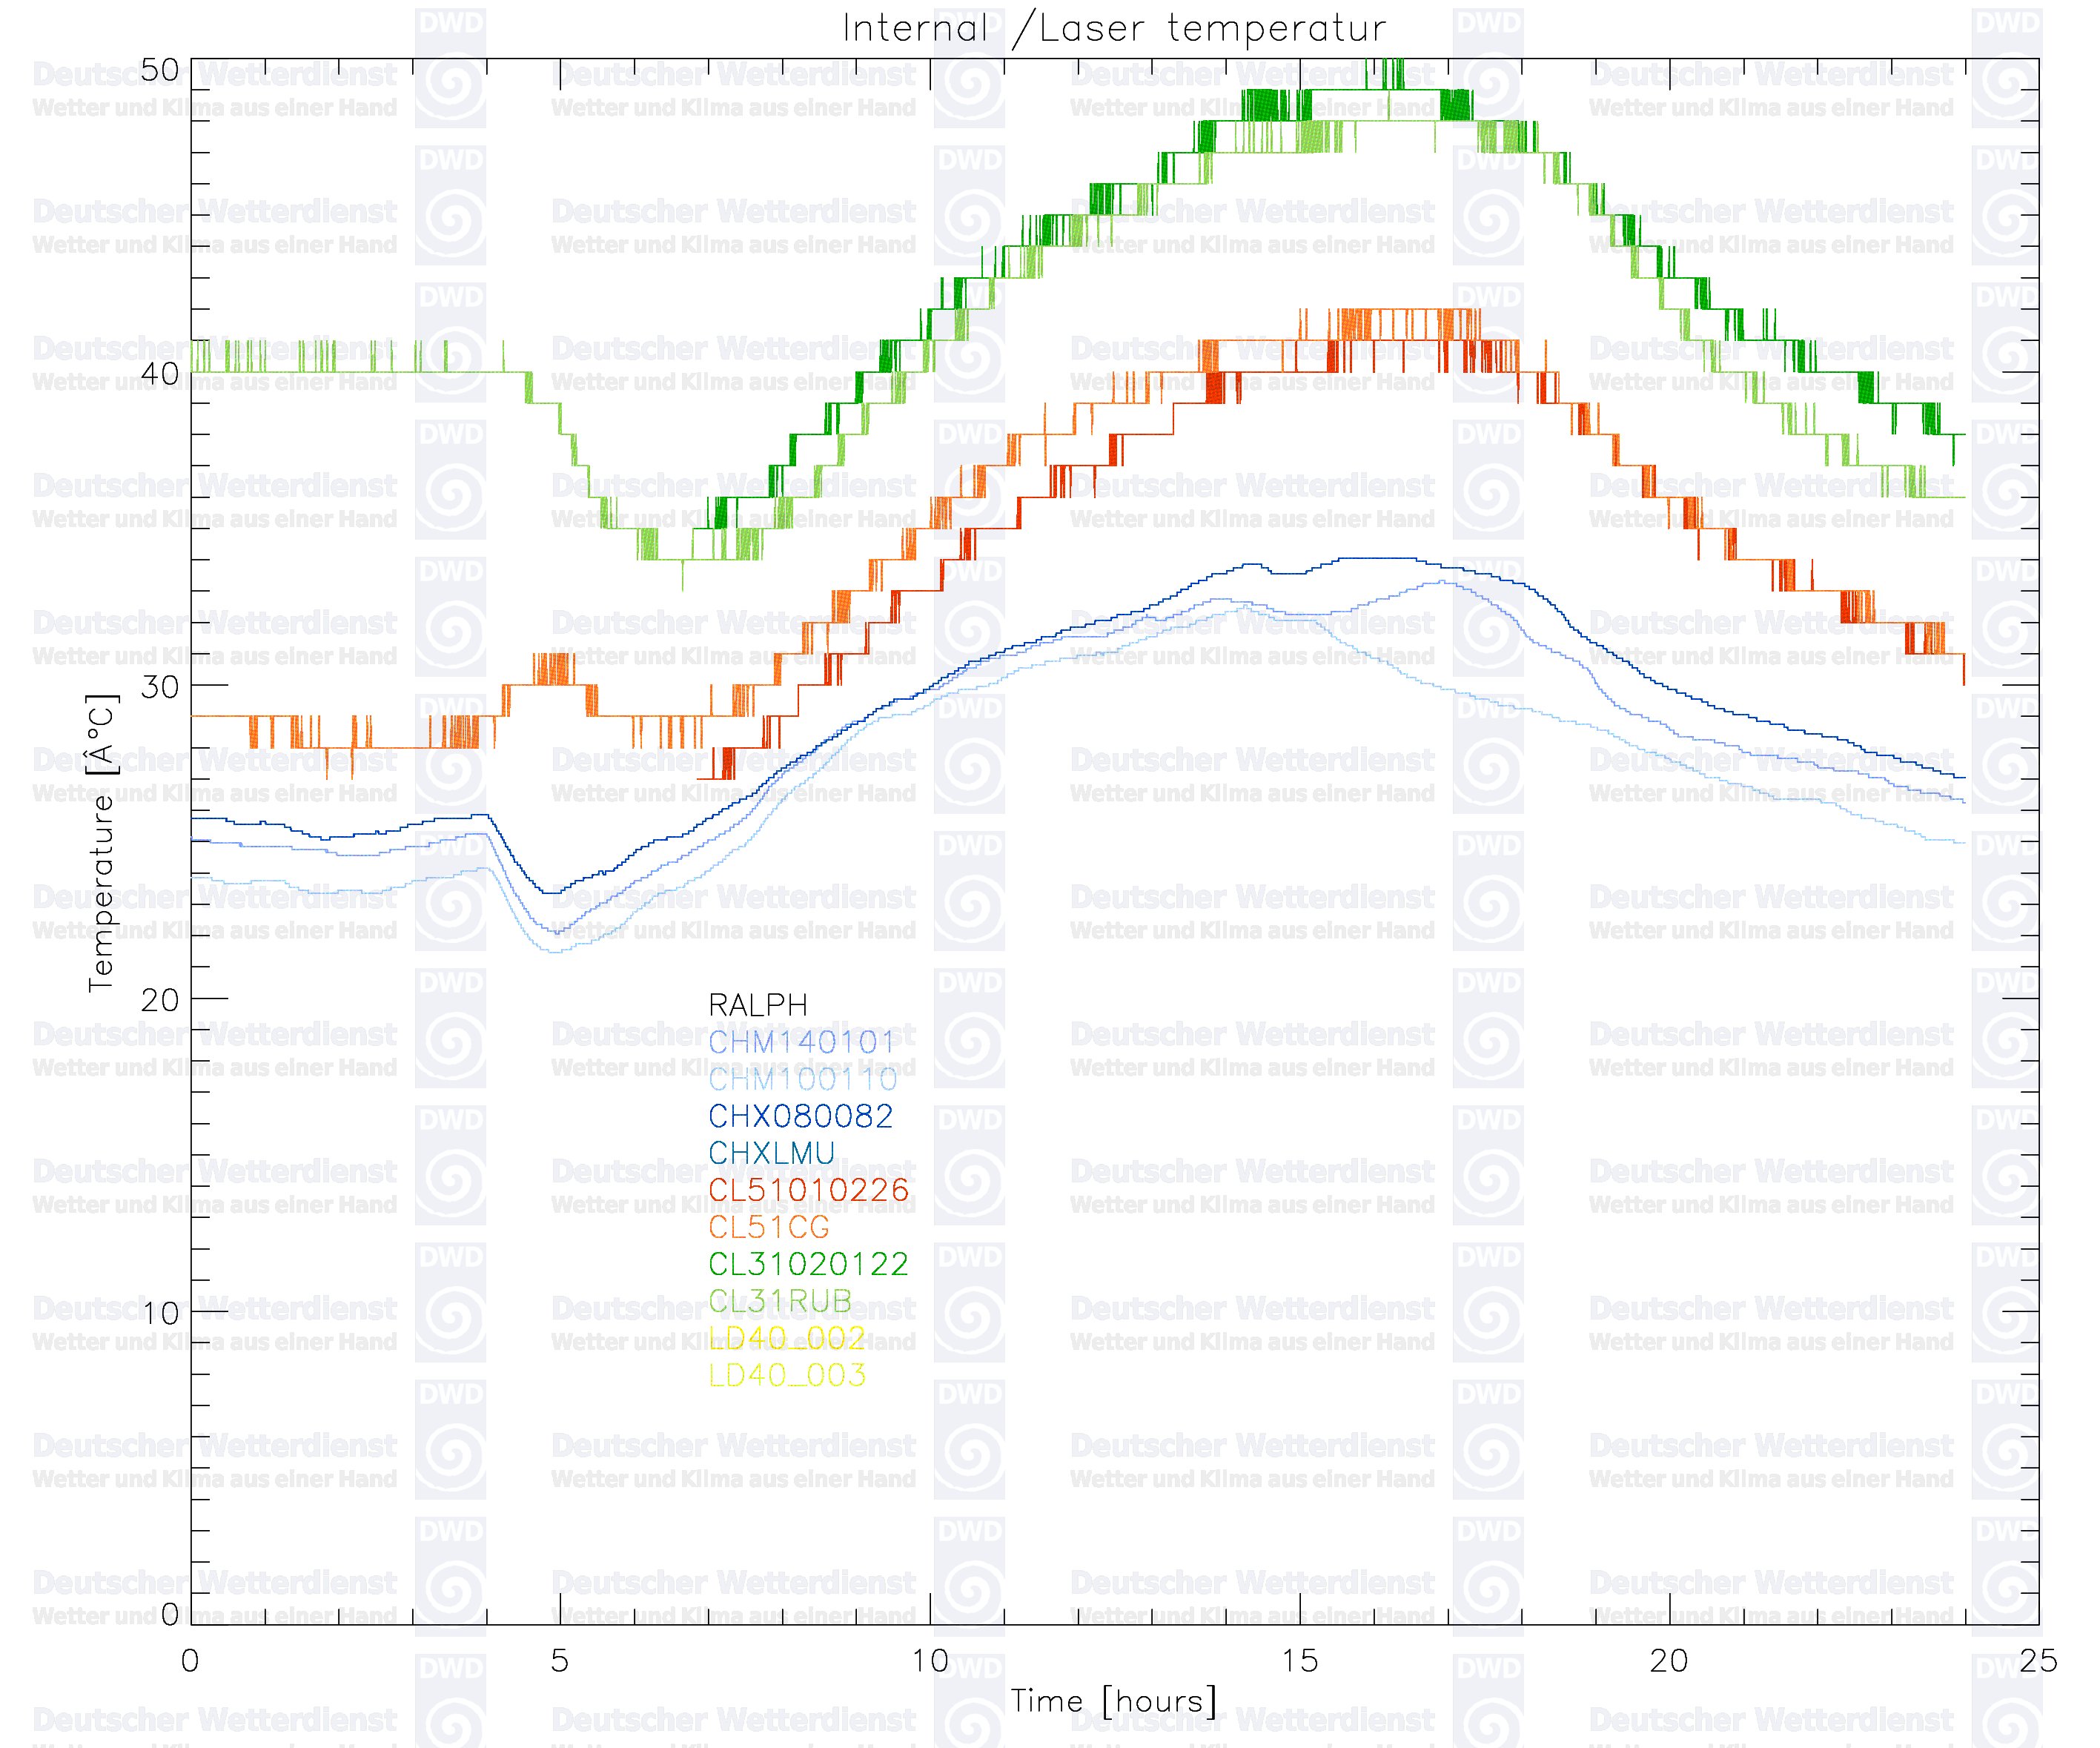Click the 30 tick label on y-axis
The image size is (2100, 1748).
(x=159, y=687)
